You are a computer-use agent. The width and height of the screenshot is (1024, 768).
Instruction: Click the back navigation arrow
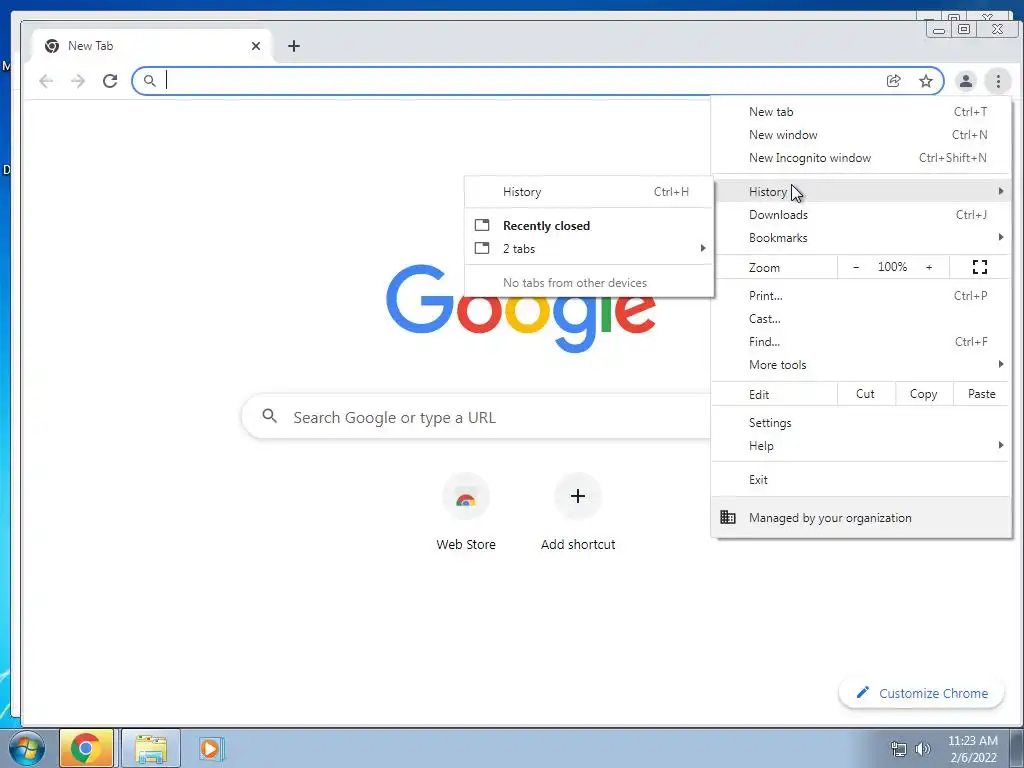(46, 81)
